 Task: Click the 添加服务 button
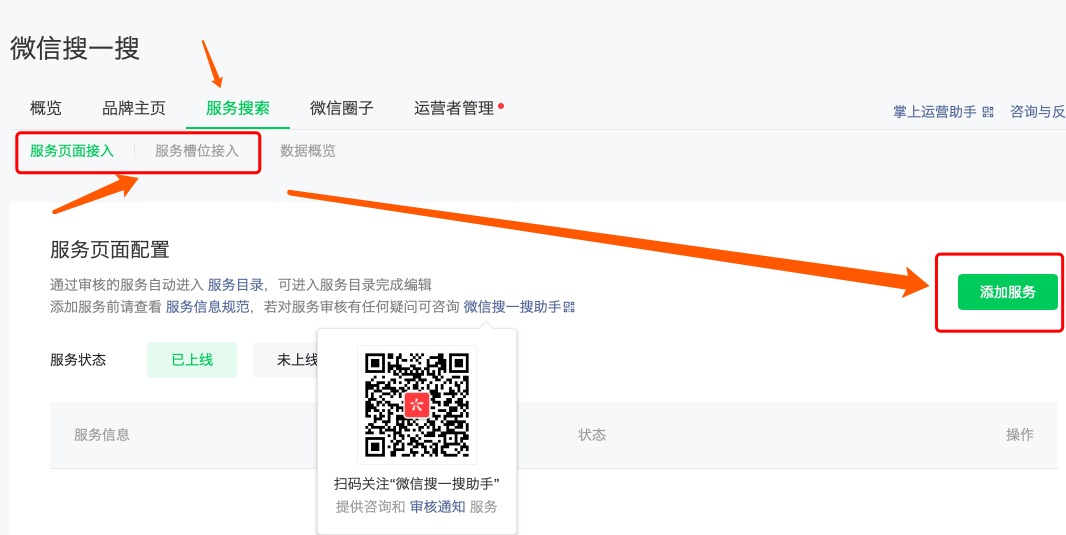click(1008, 292)
